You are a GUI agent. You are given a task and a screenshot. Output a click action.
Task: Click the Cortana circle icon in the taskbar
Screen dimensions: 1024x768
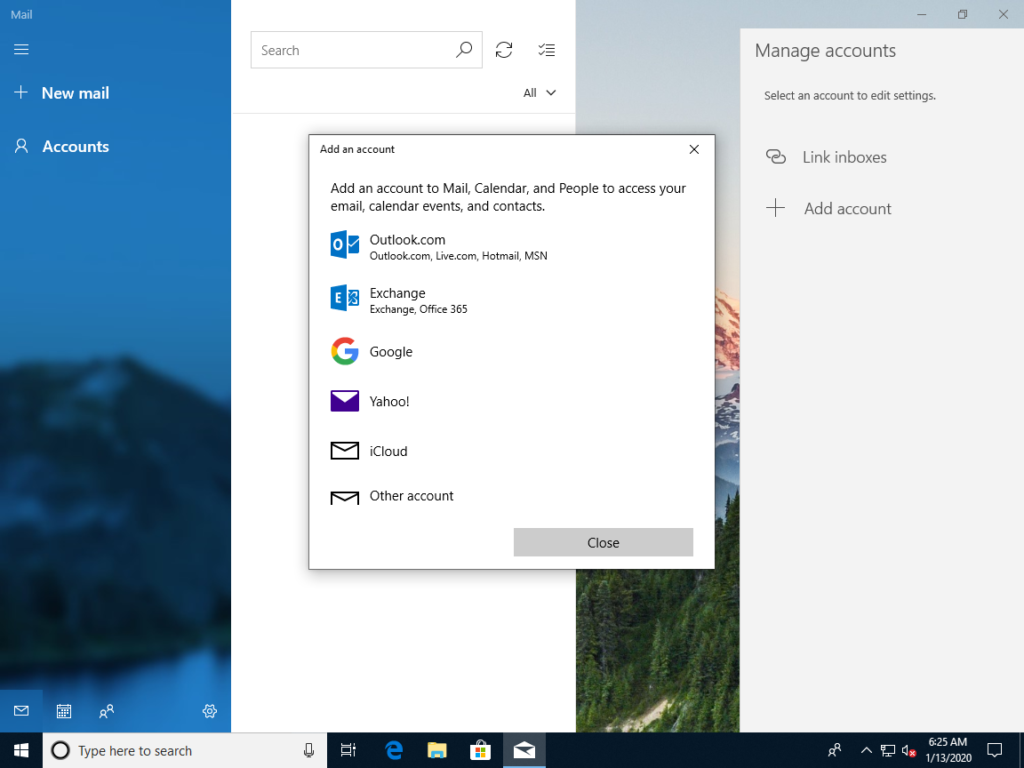pyautogui.click(x=60, y=750)
